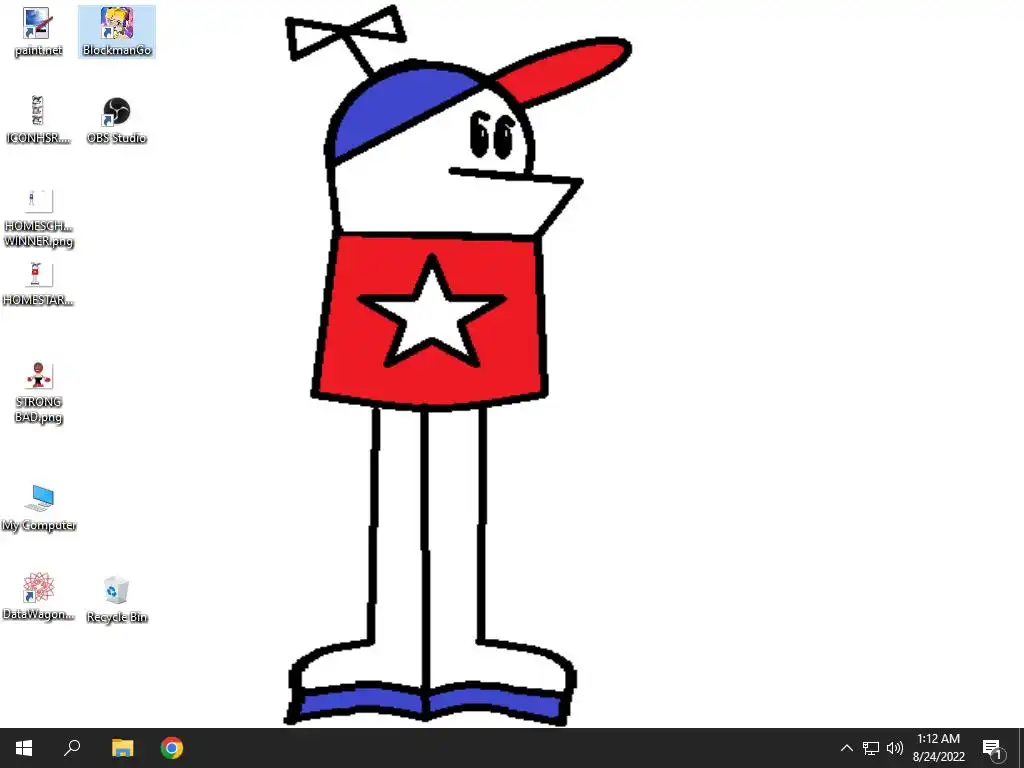Open the paint.net desktop shortcut
1024x768 pixels.
point(38,32)
